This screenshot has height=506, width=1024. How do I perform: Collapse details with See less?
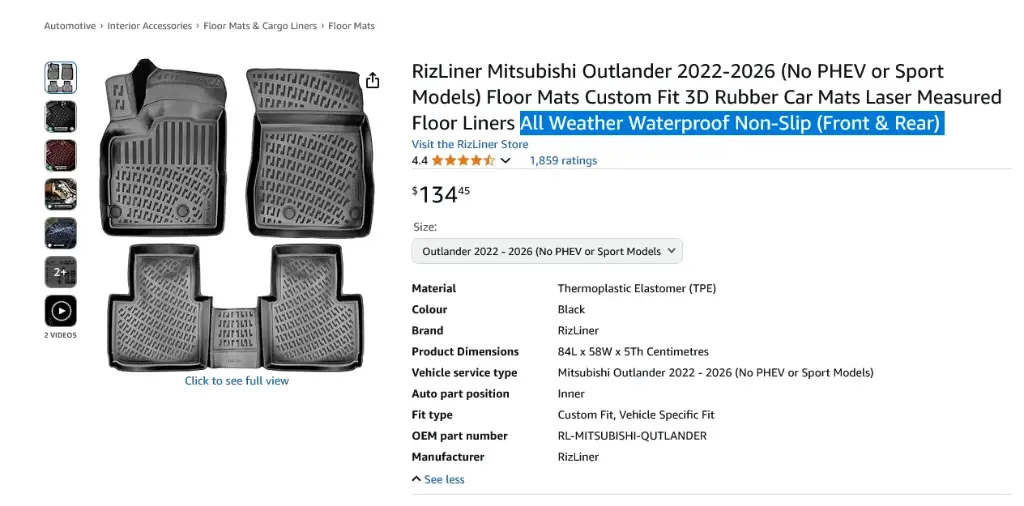click(x=438, y=479)
